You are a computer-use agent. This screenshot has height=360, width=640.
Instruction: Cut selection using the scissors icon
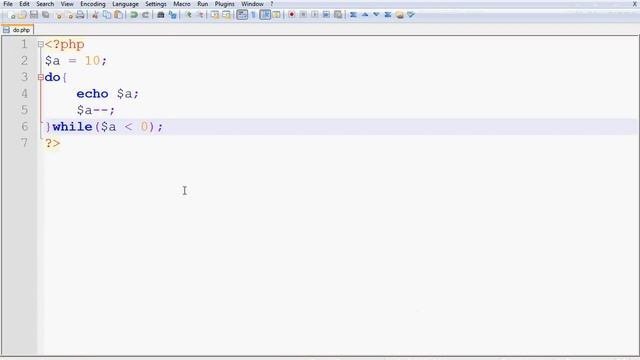[95, 15]
